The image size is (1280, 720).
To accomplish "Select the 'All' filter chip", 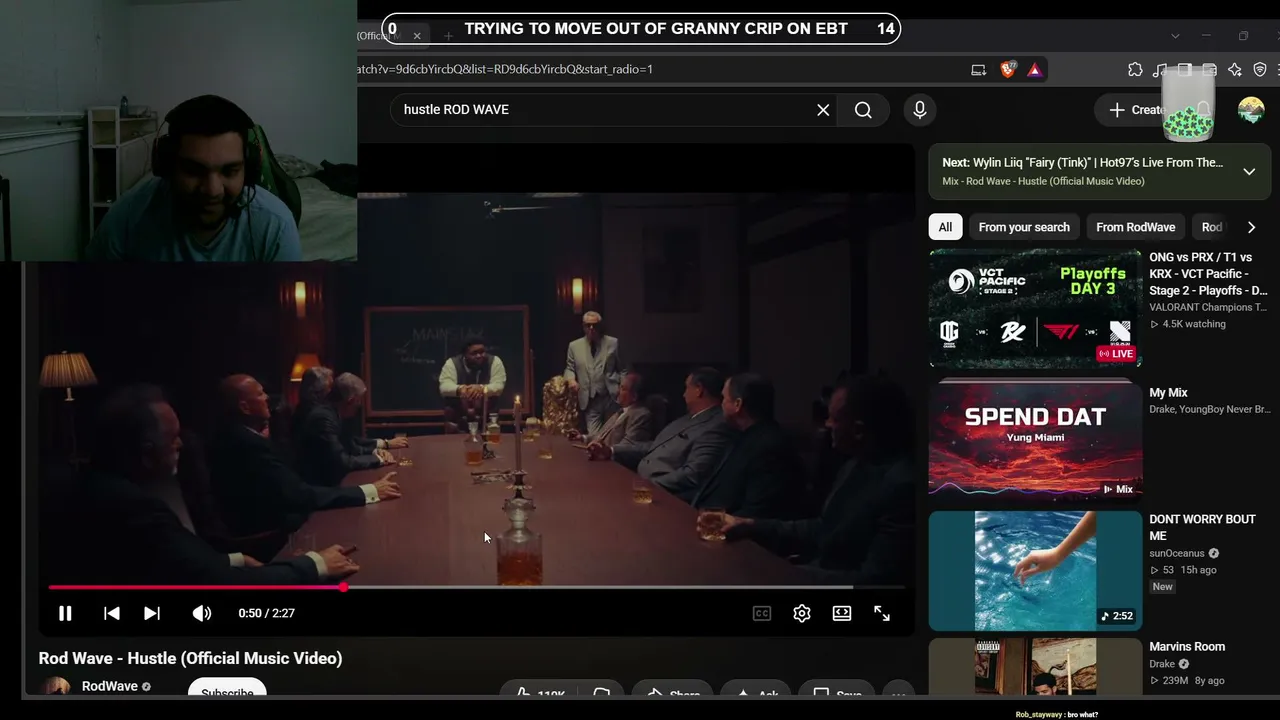I will pos(945,227).
